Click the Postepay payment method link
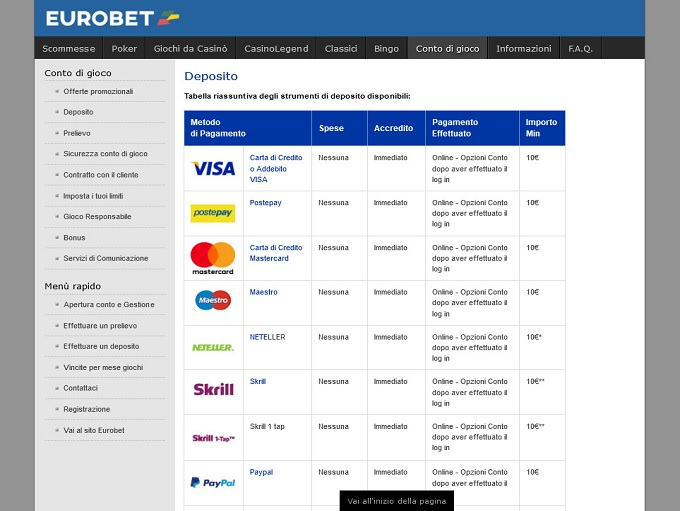 click(265, 203)
